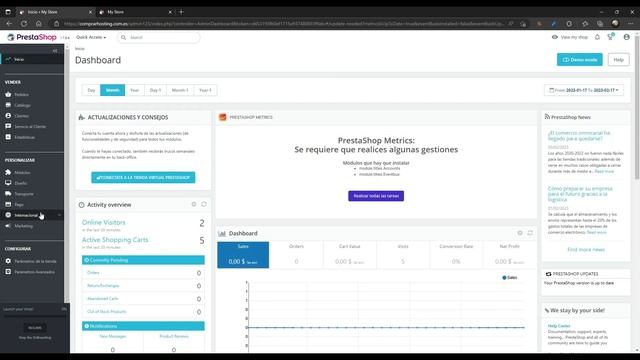Open the Active Shopping Carts link

coord(115,240)
